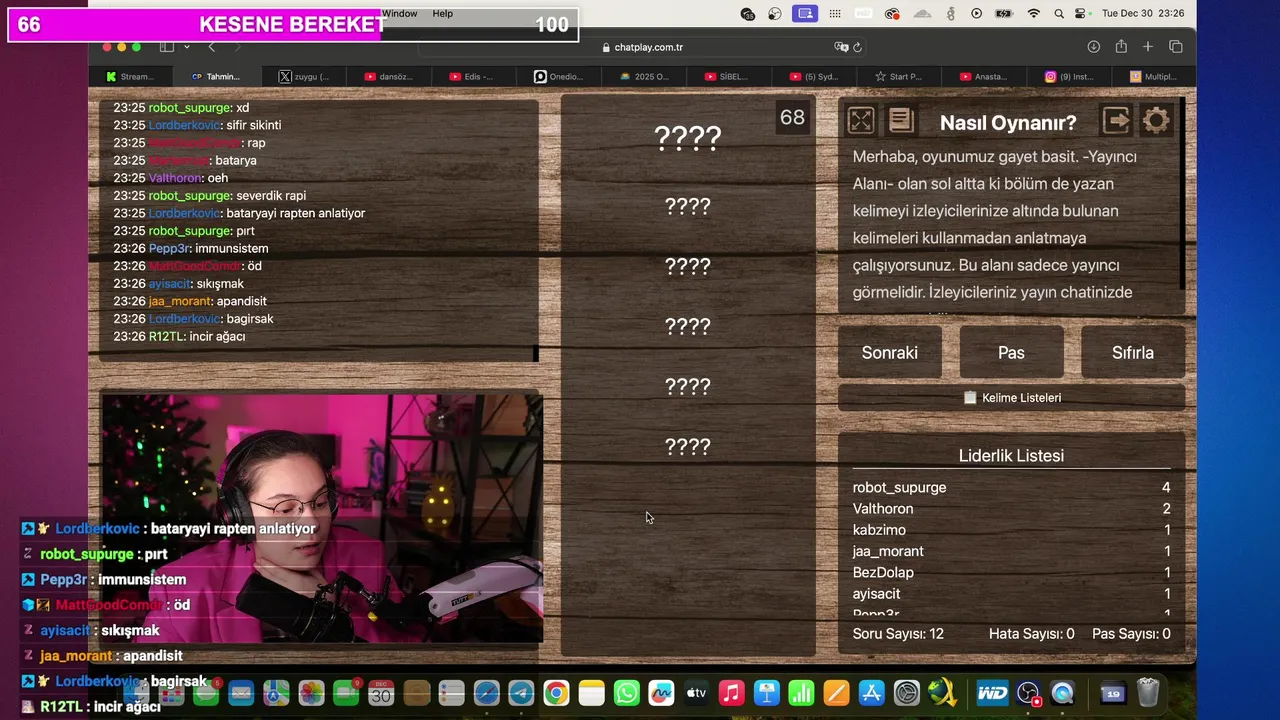Click the Sıfırla button
The height and width of the screenshot is (720, 1280).
1133,352
